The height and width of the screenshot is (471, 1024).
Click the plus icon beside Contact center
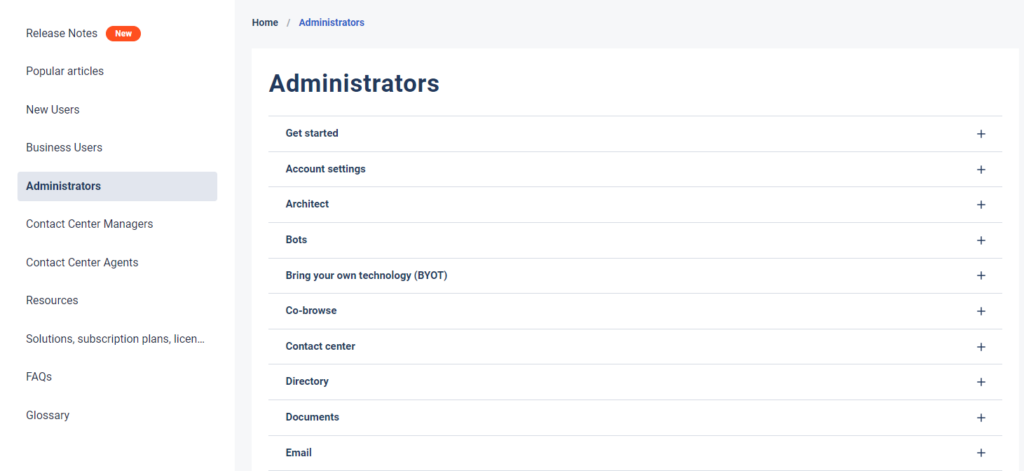pos(980,347)
